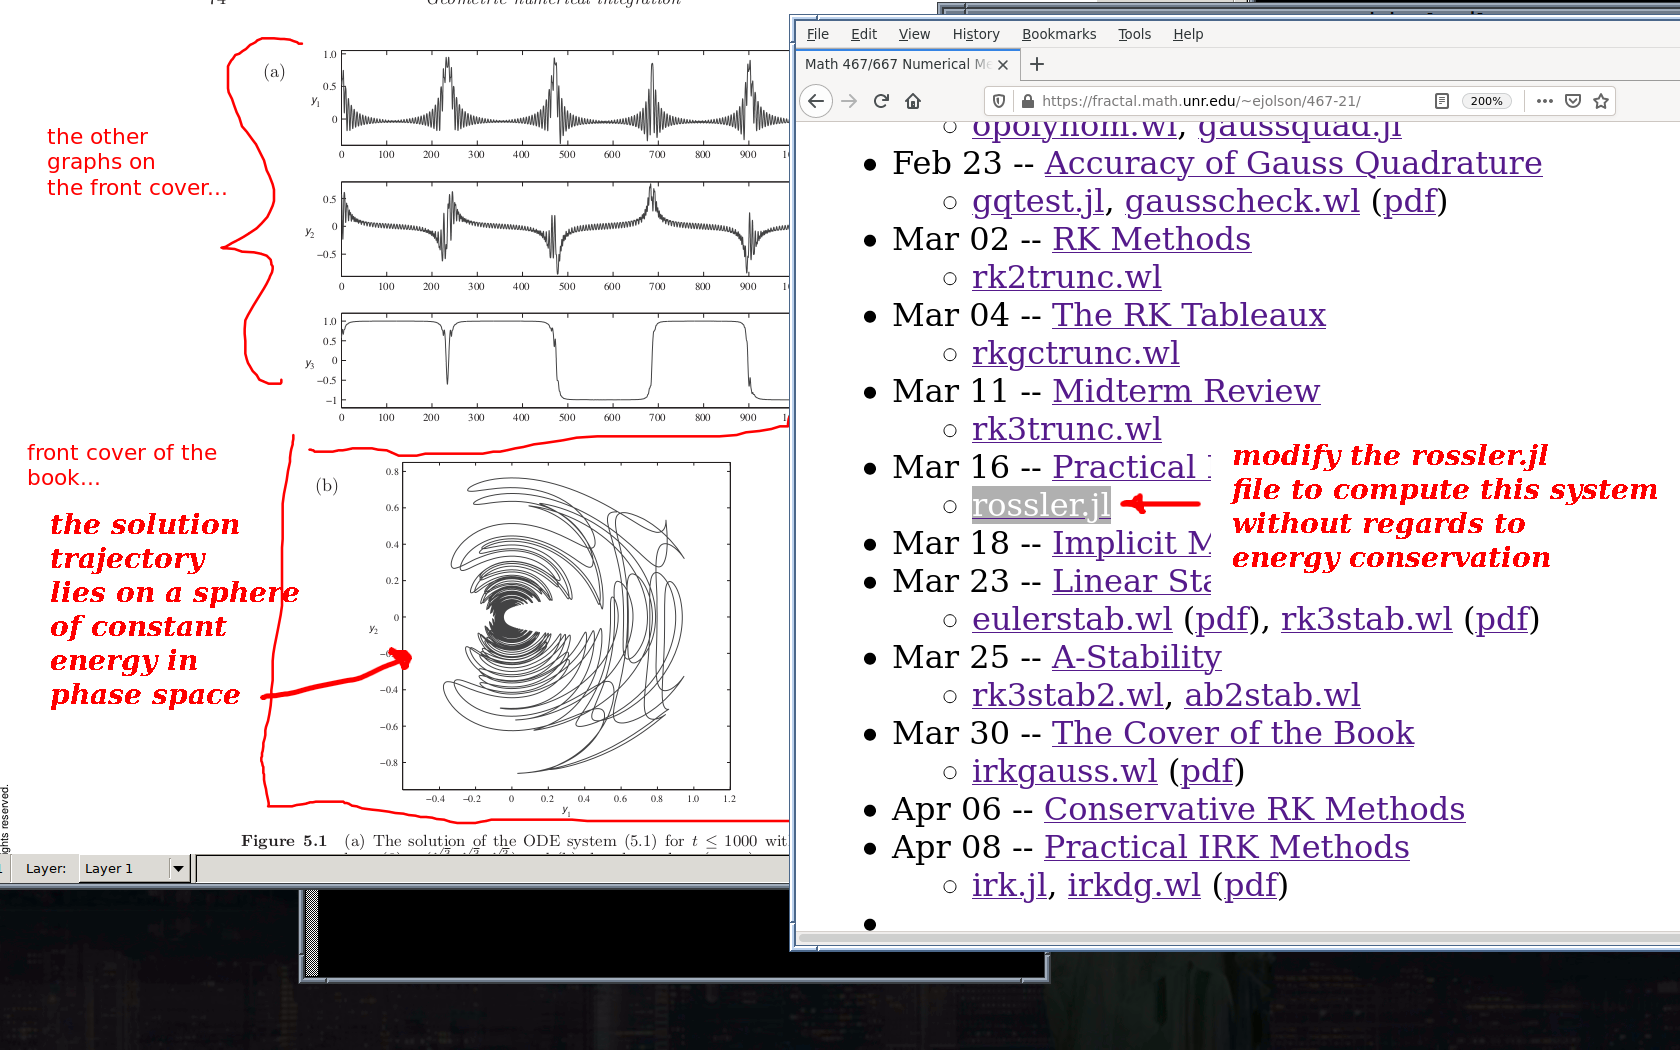This screenshot has height=1050, width=1680.
Task: Reset the 200% zoom level indicator
Action: point(1486,101)
